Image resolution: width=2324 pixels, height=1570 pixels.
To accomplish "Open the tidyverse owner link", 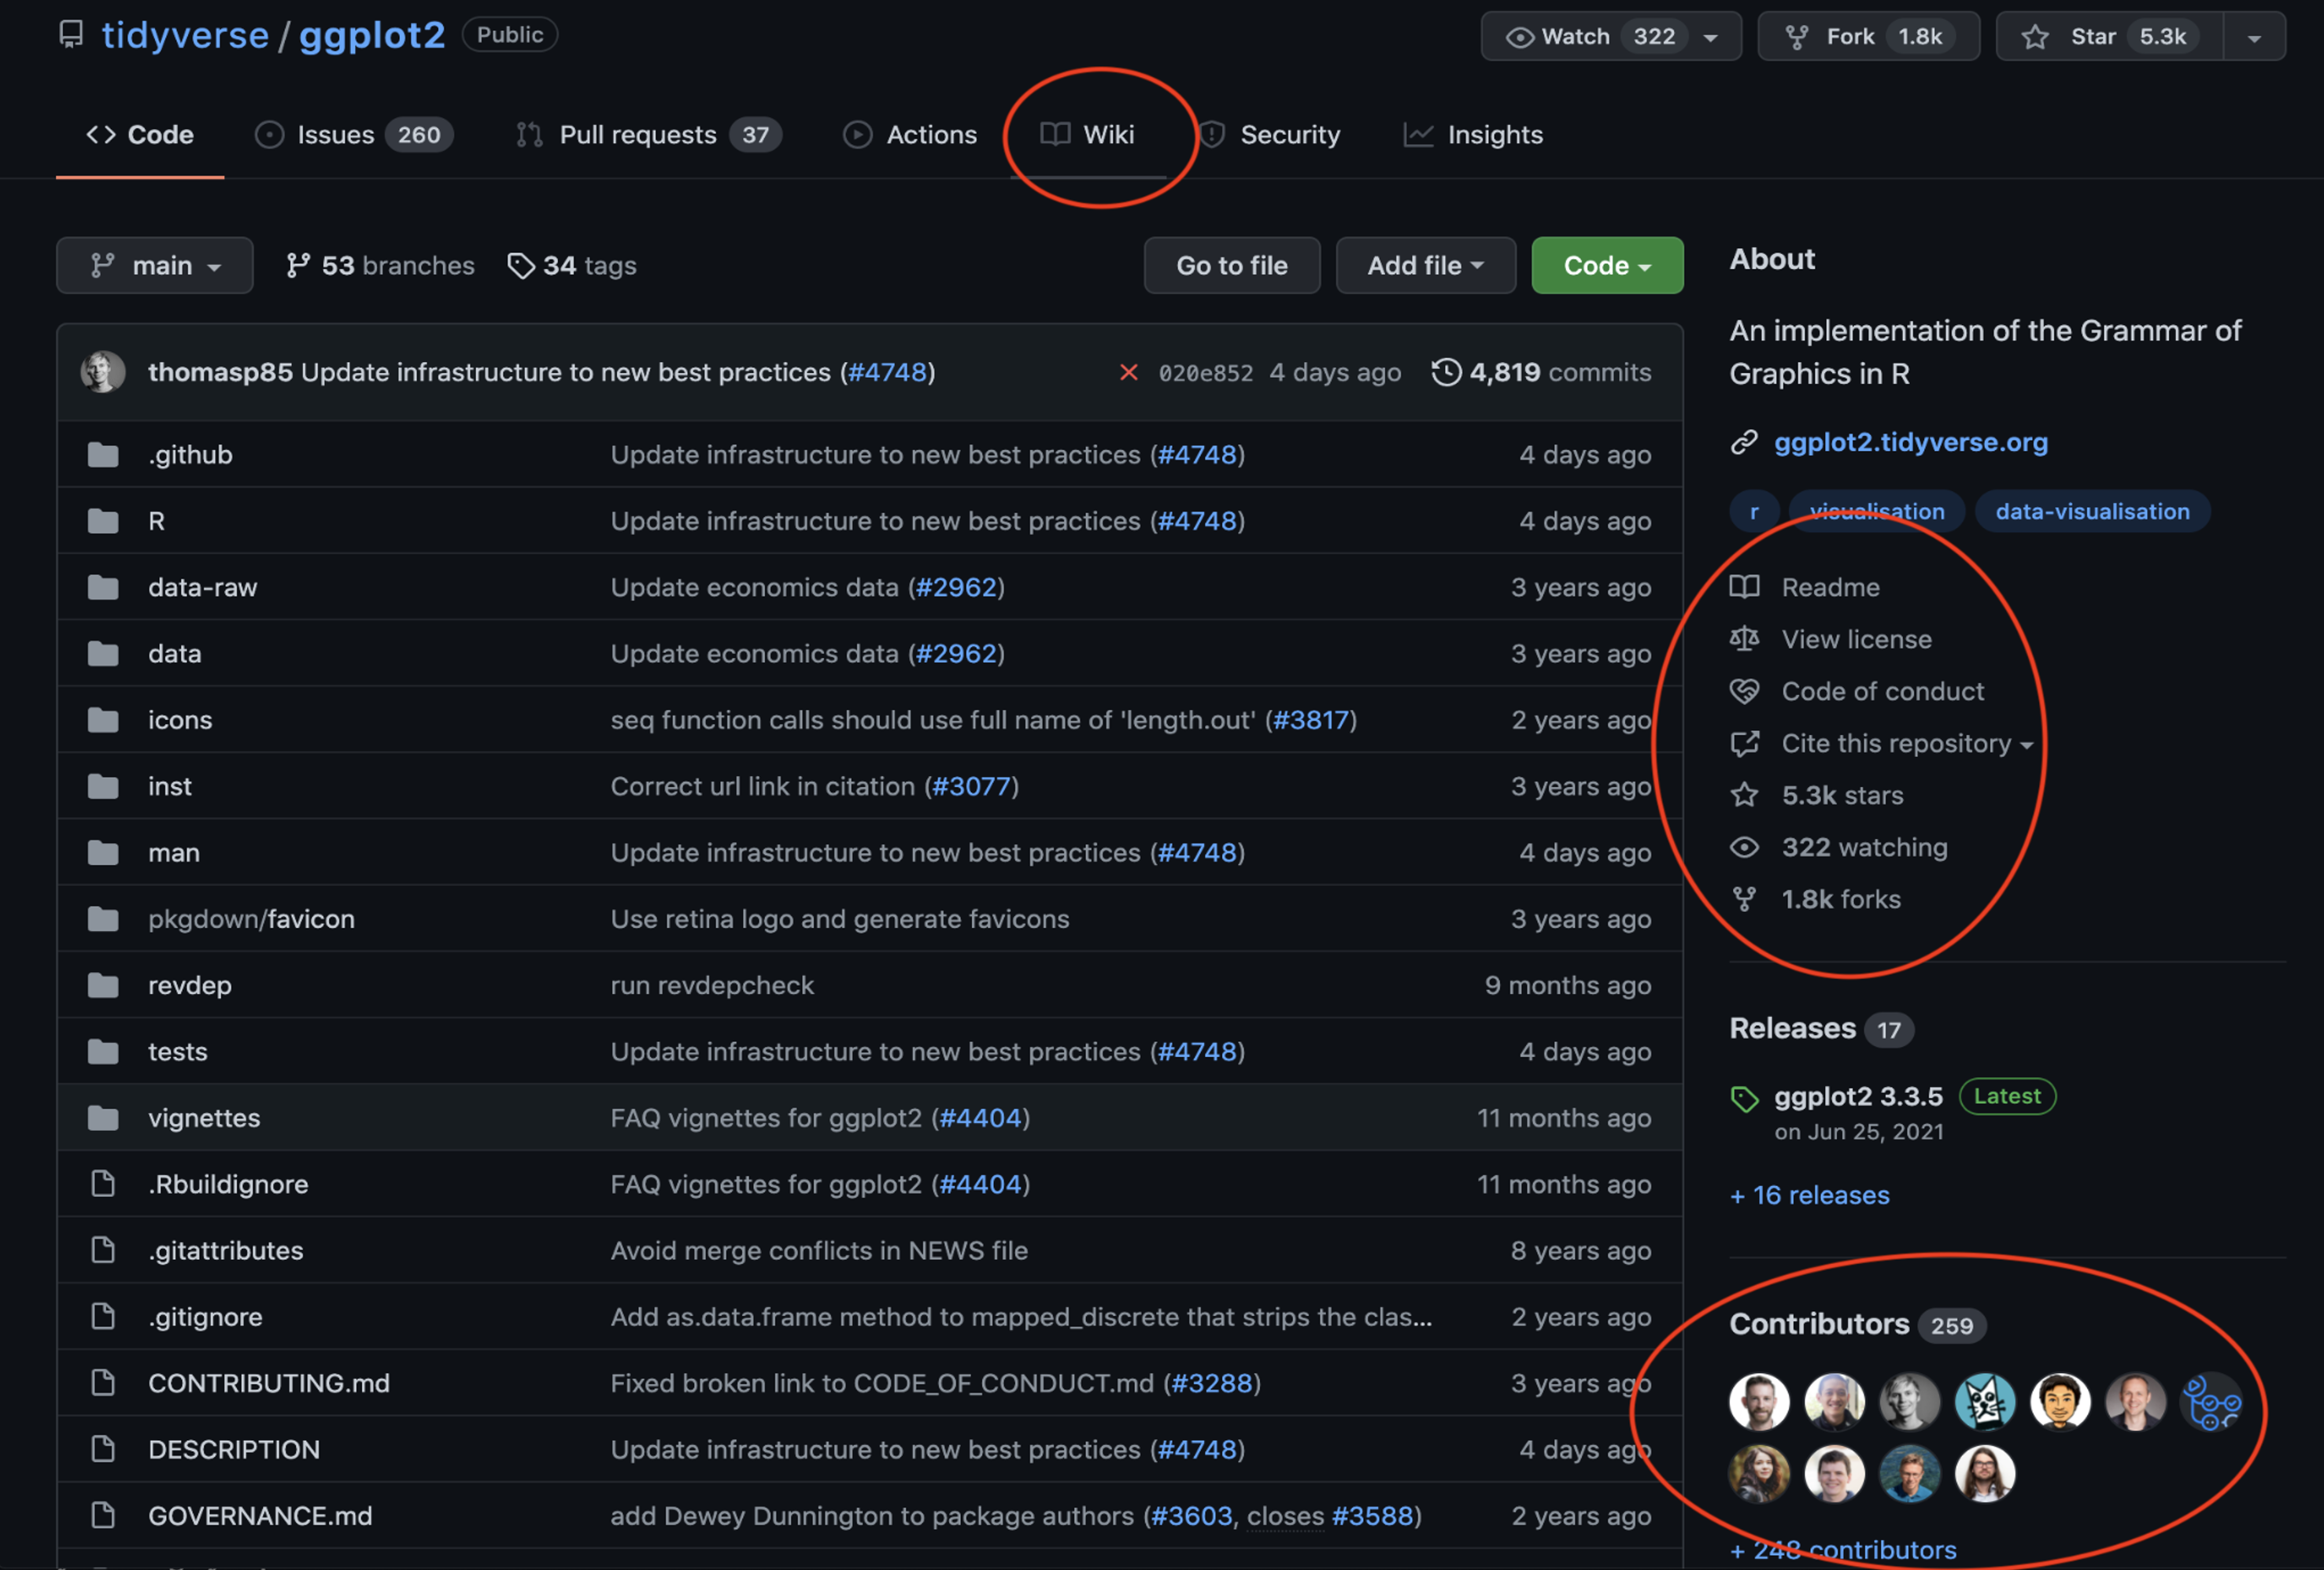I will (185, 35).
